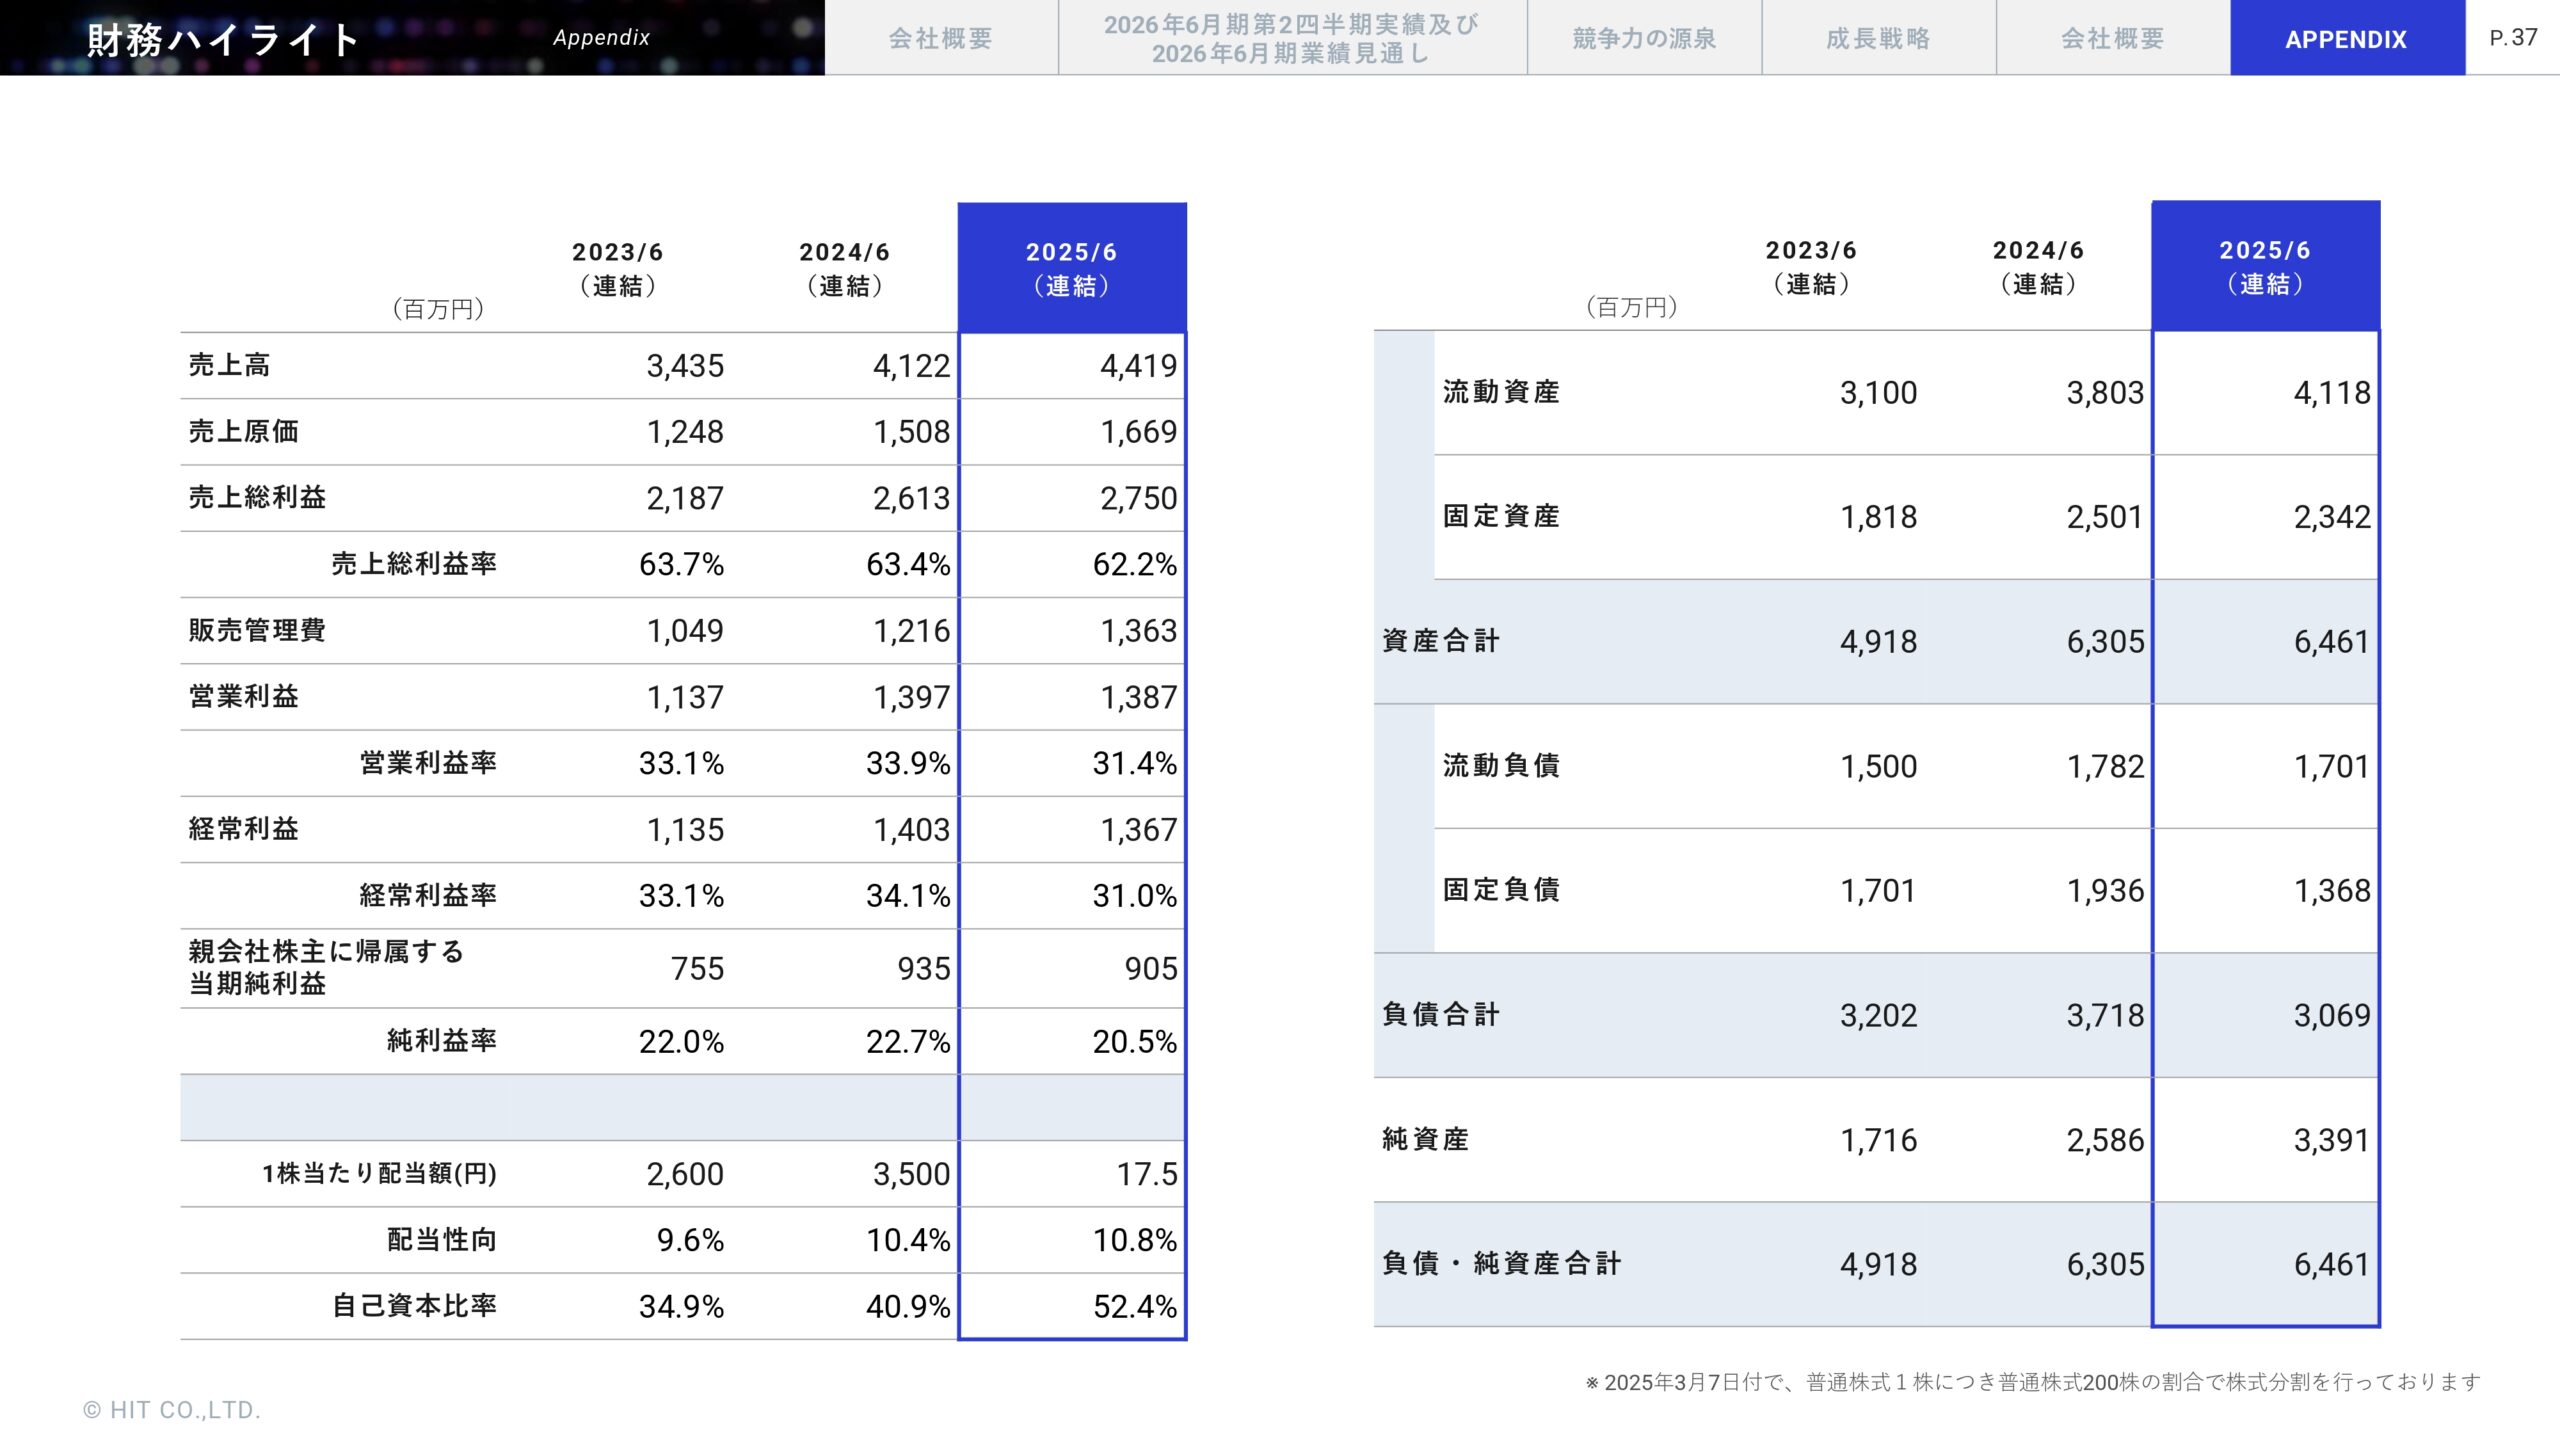Screen dimensions: 2560x1440
Task: Click the HIT CO.,LTD. copyright text
Action: (x=172, y=1410)
